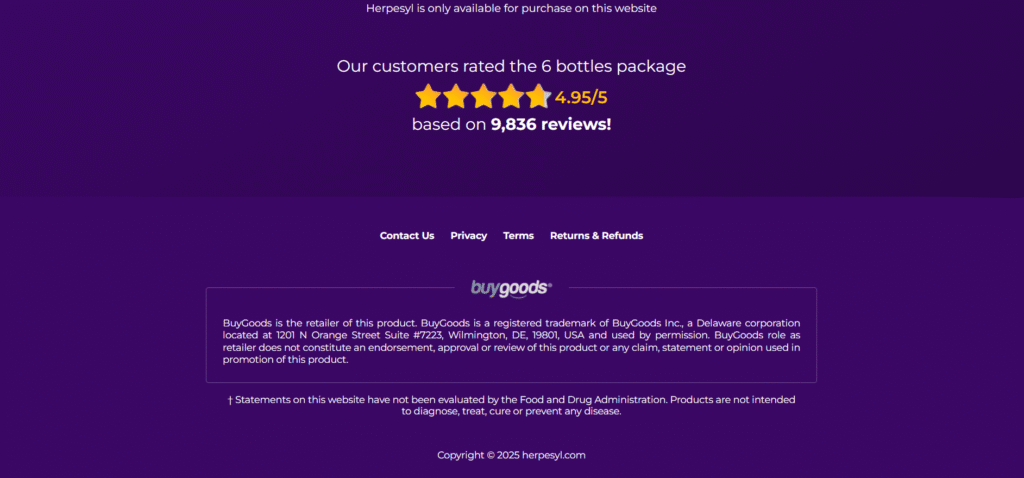
Task: Click the dagger symbol before the FDA statement
Action: click(x=230, y=400)
